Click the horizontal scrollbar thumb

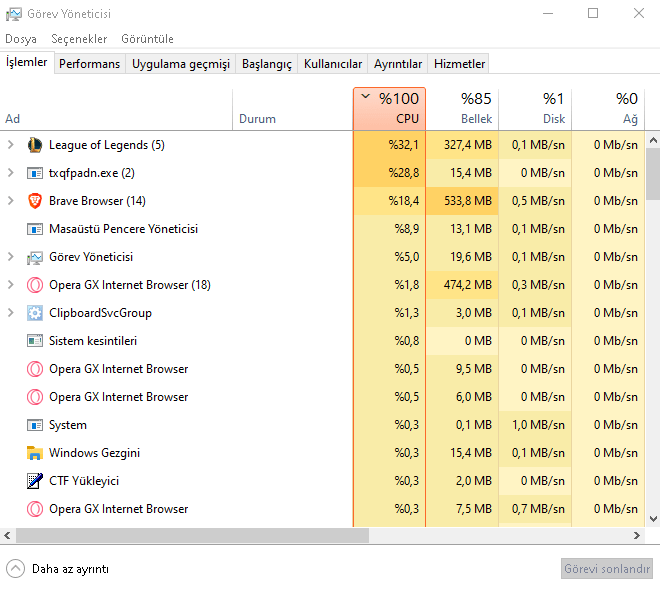click(x=192, y=536)
